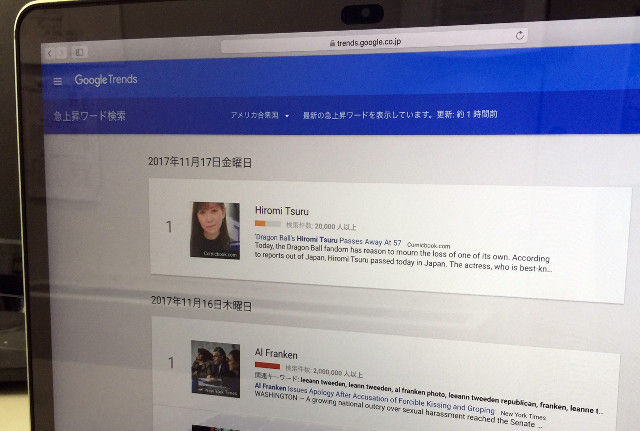Click the Comicbook.com source label
The height and width of the screenshot is (431, 640).
coord(429,245)
